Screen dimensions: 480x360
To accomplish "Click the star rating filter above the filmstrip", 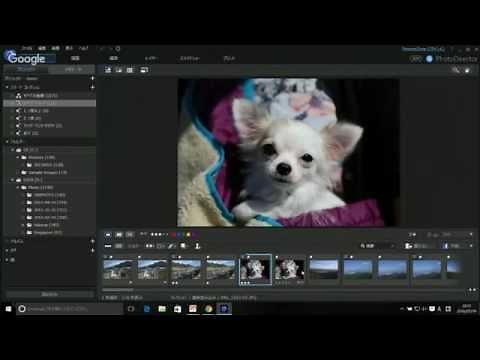I will coord(159,235).
